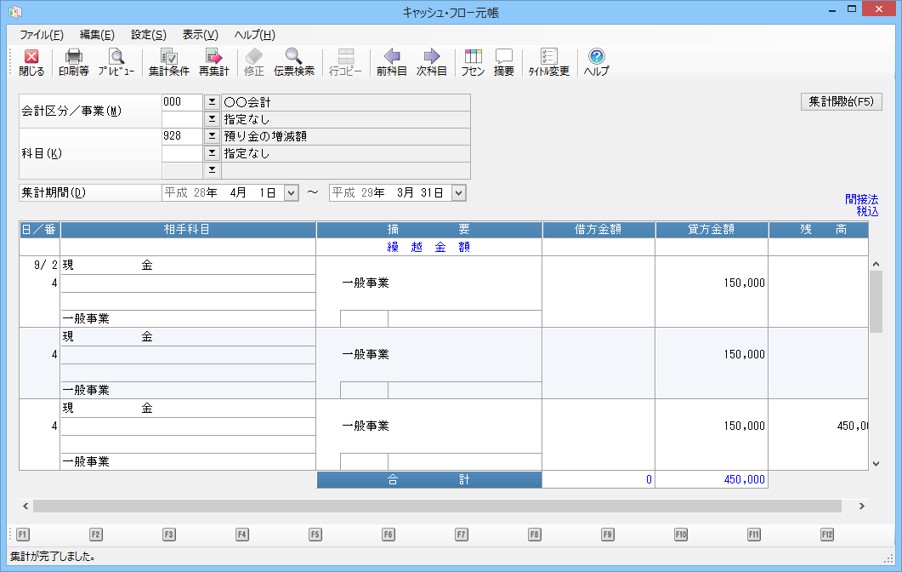
Task: Open 集計条件 aggregation conditions icon
Action: tap(169, 62)
